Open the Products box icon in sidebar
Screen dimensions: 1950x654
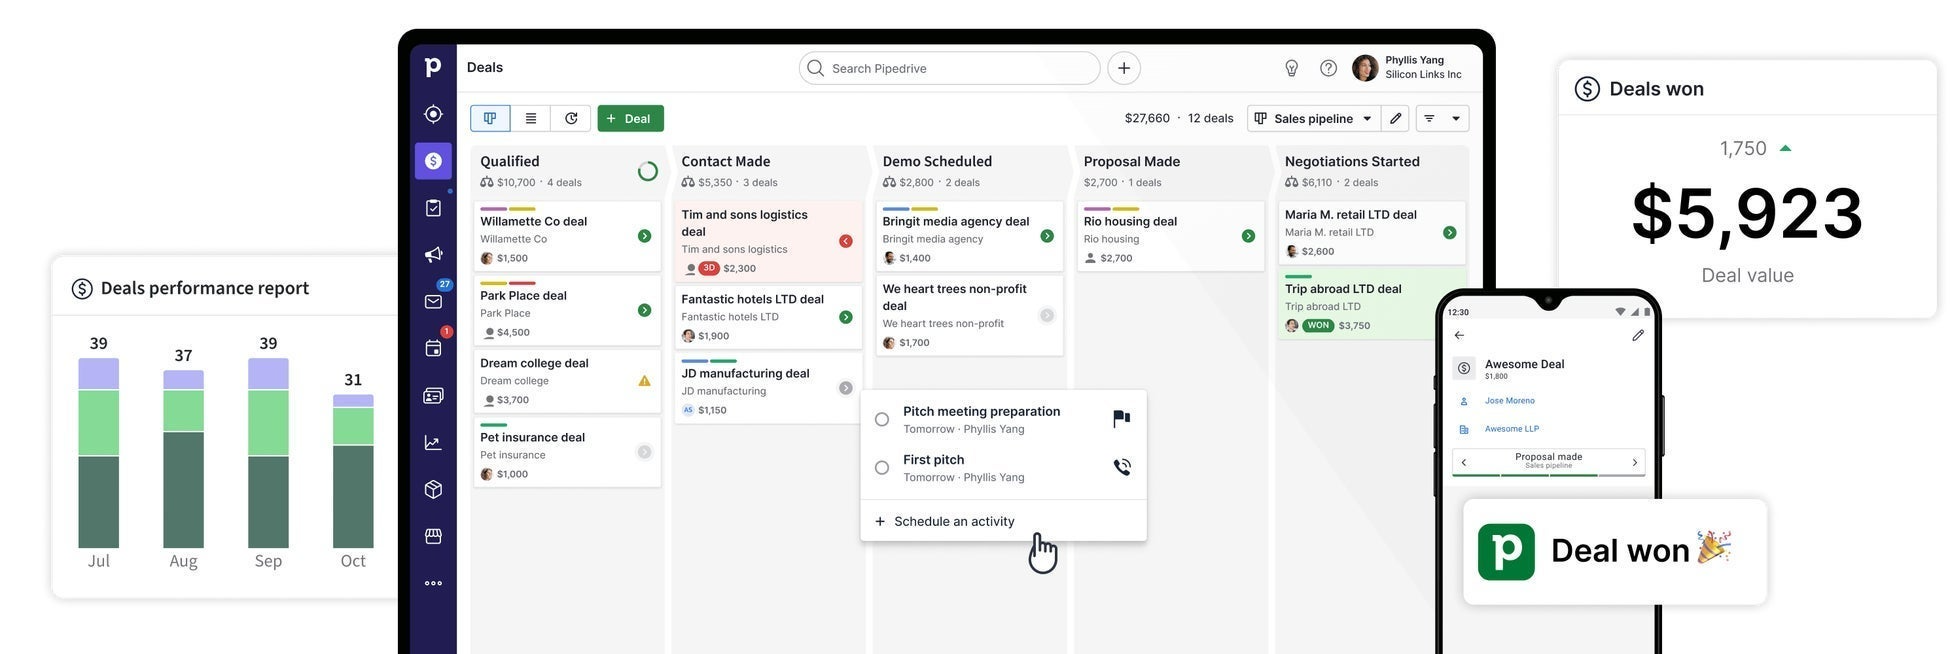coord(433,490)
